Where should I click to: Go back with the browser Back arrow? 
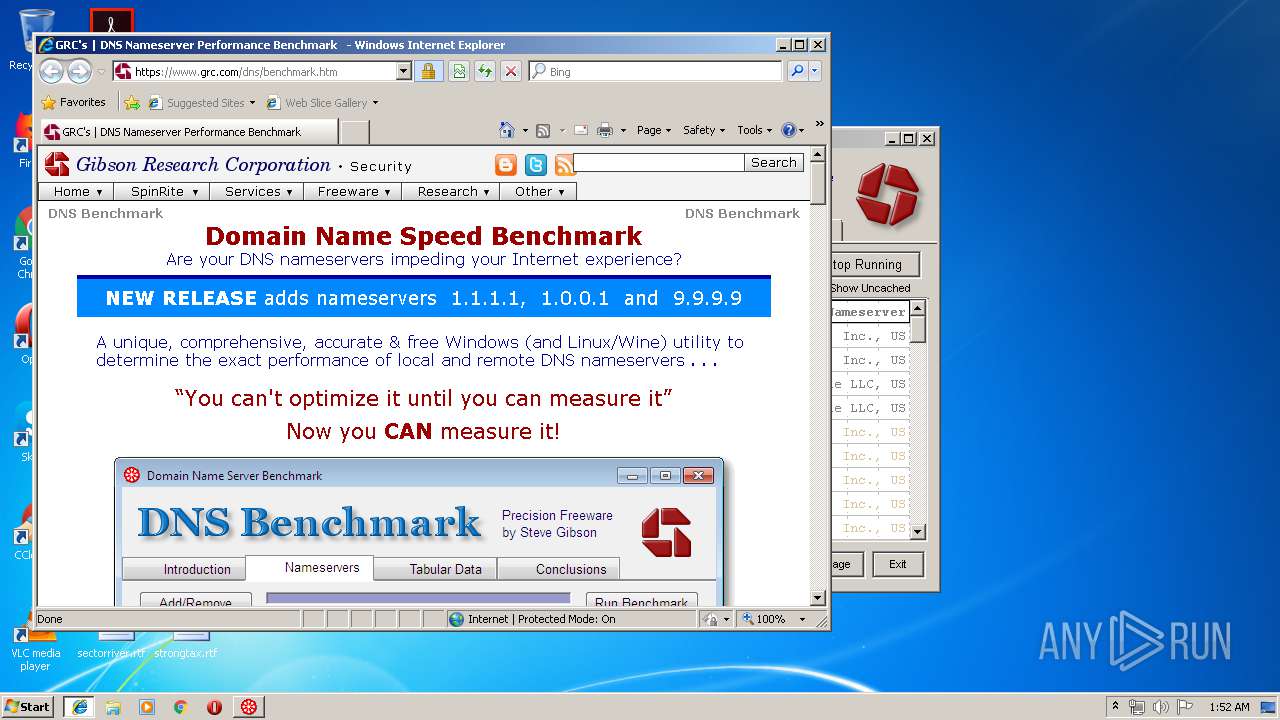tap(51, 71)
